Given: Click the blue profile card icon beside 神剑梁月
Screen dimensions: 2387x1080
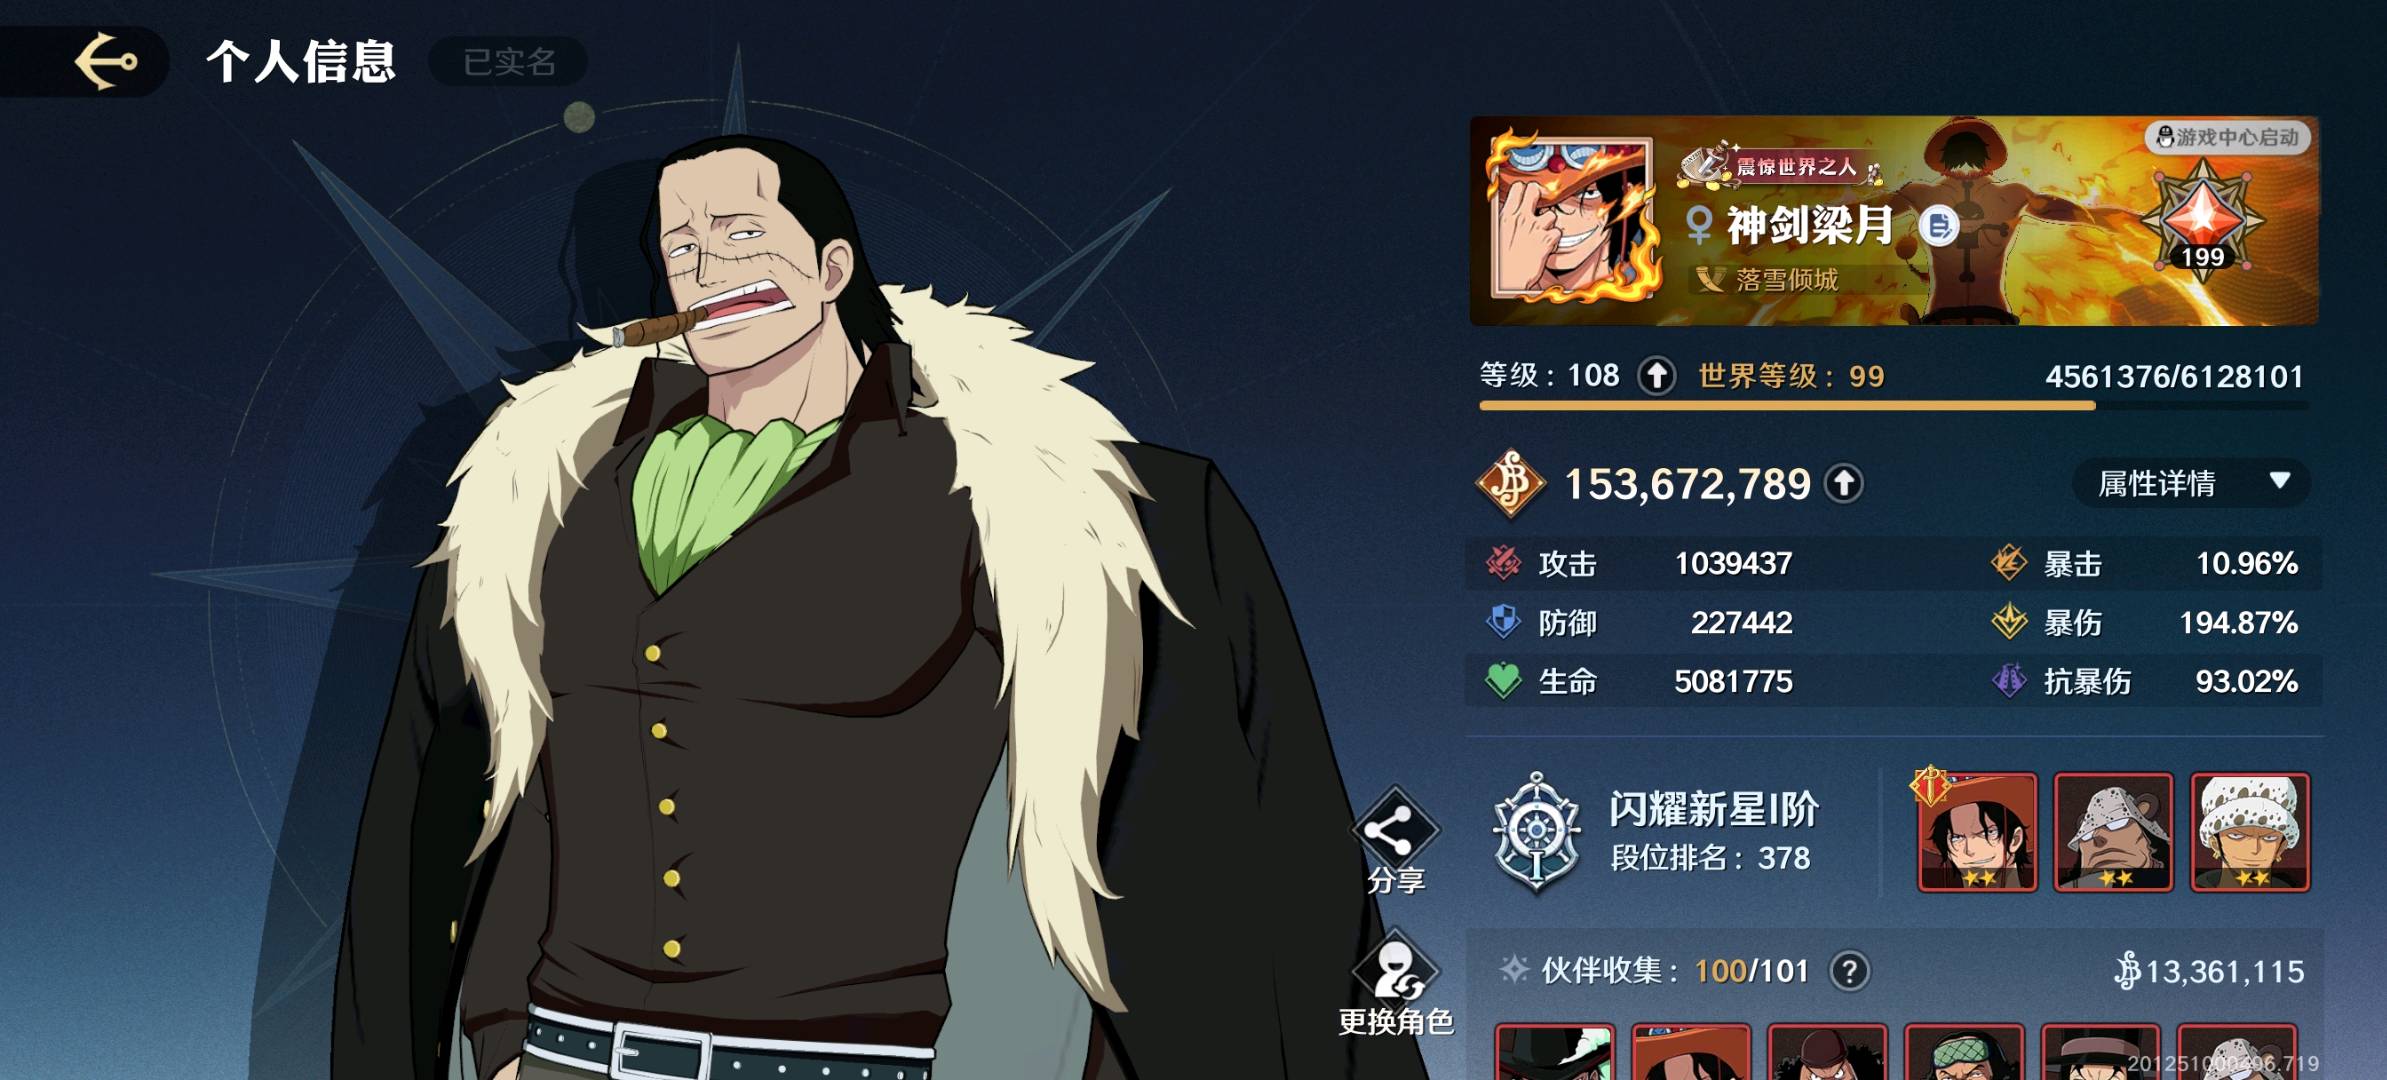Looking at the screenshot, I should click(1938, 226).
